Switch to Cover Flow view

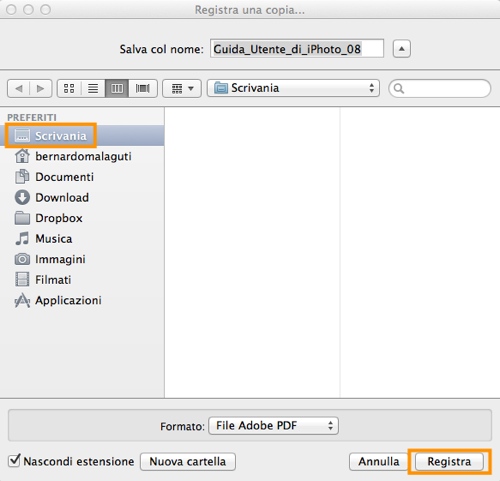(x=143, y=89)
